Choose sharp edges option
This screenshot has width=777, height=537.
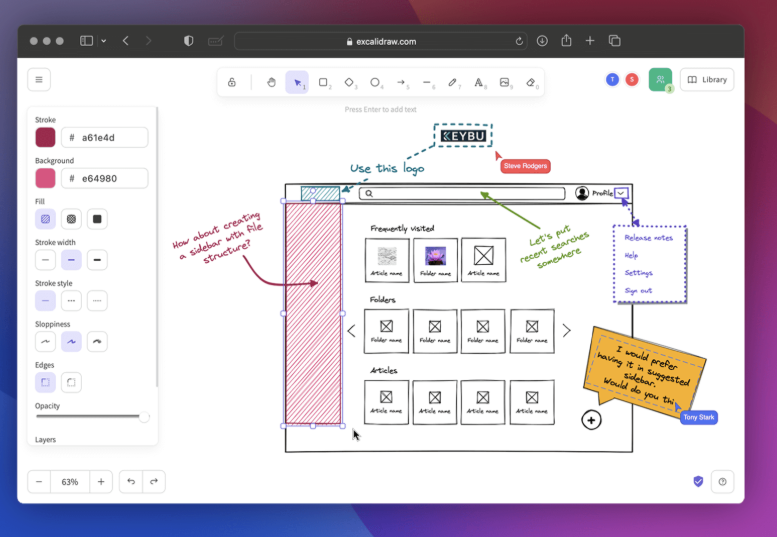pos(45,382)
